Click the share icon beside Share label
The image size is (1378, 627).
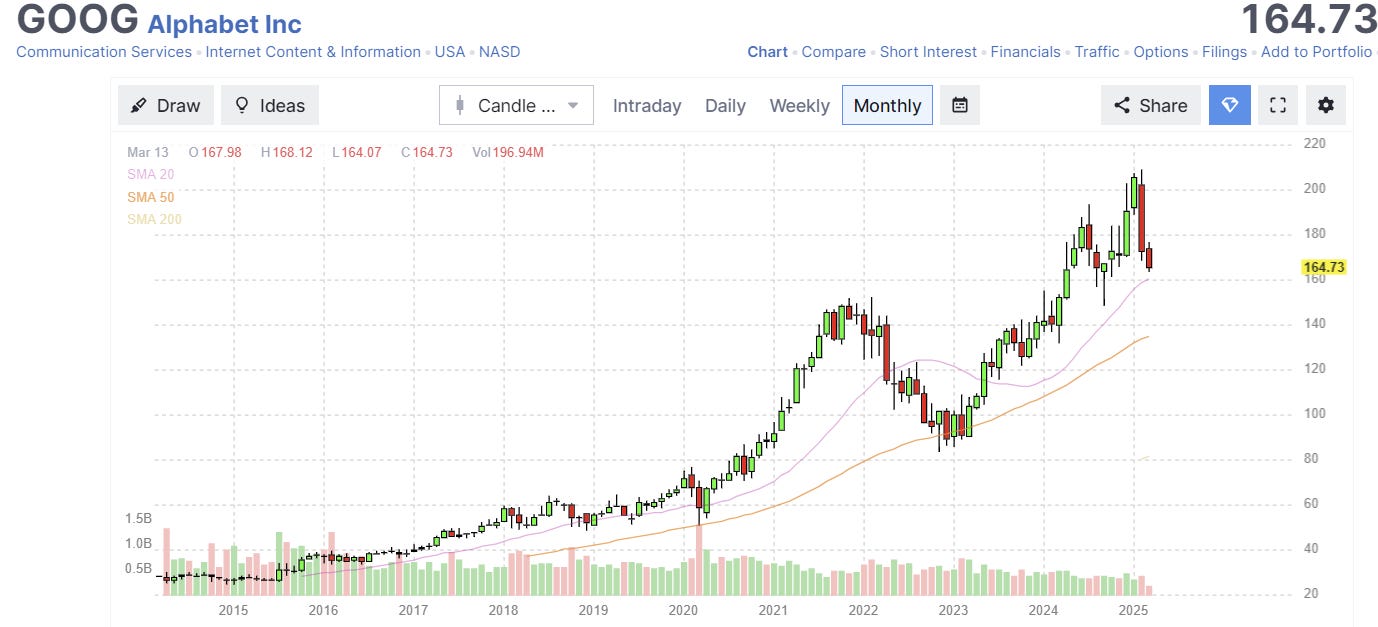[1122, 105]
